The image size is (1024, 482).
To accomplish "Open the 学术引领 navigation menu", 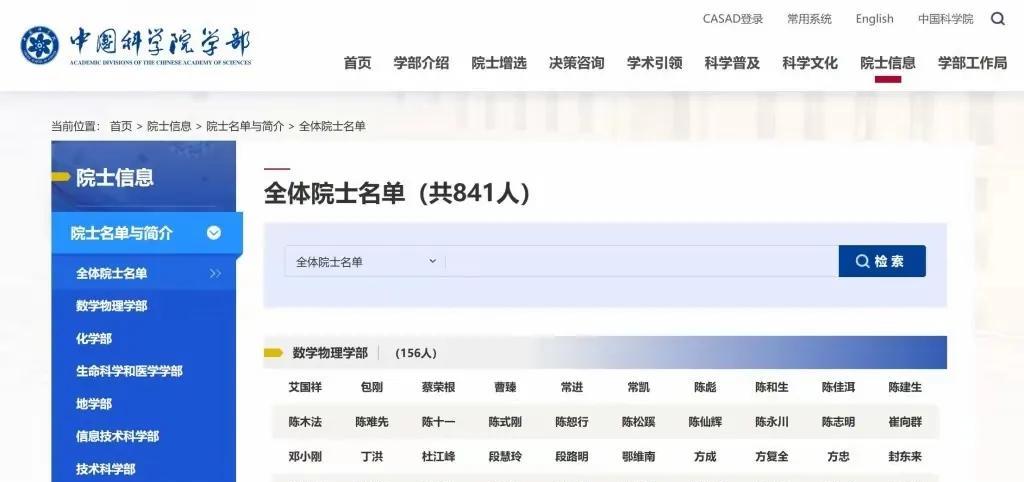I will [x=654, y=63].
